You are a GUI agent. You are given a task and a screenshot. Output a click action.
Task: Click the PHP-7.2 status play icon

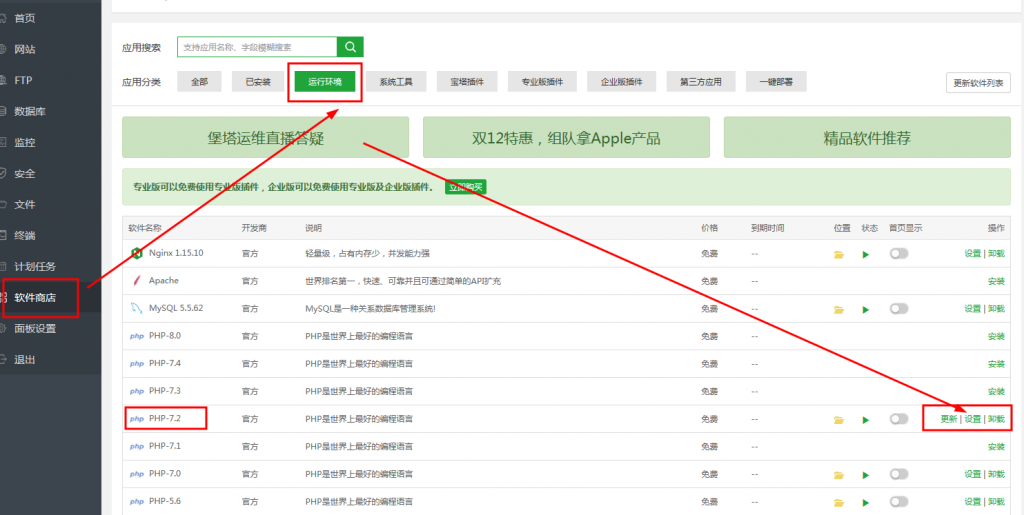[866, 420]
